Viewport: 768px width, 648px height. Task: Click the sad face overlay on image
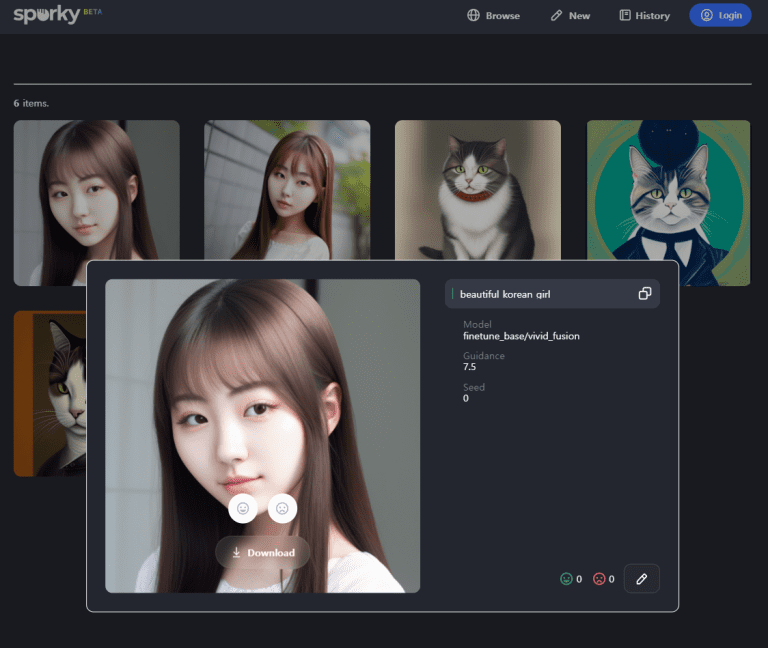tap(282, 508)
